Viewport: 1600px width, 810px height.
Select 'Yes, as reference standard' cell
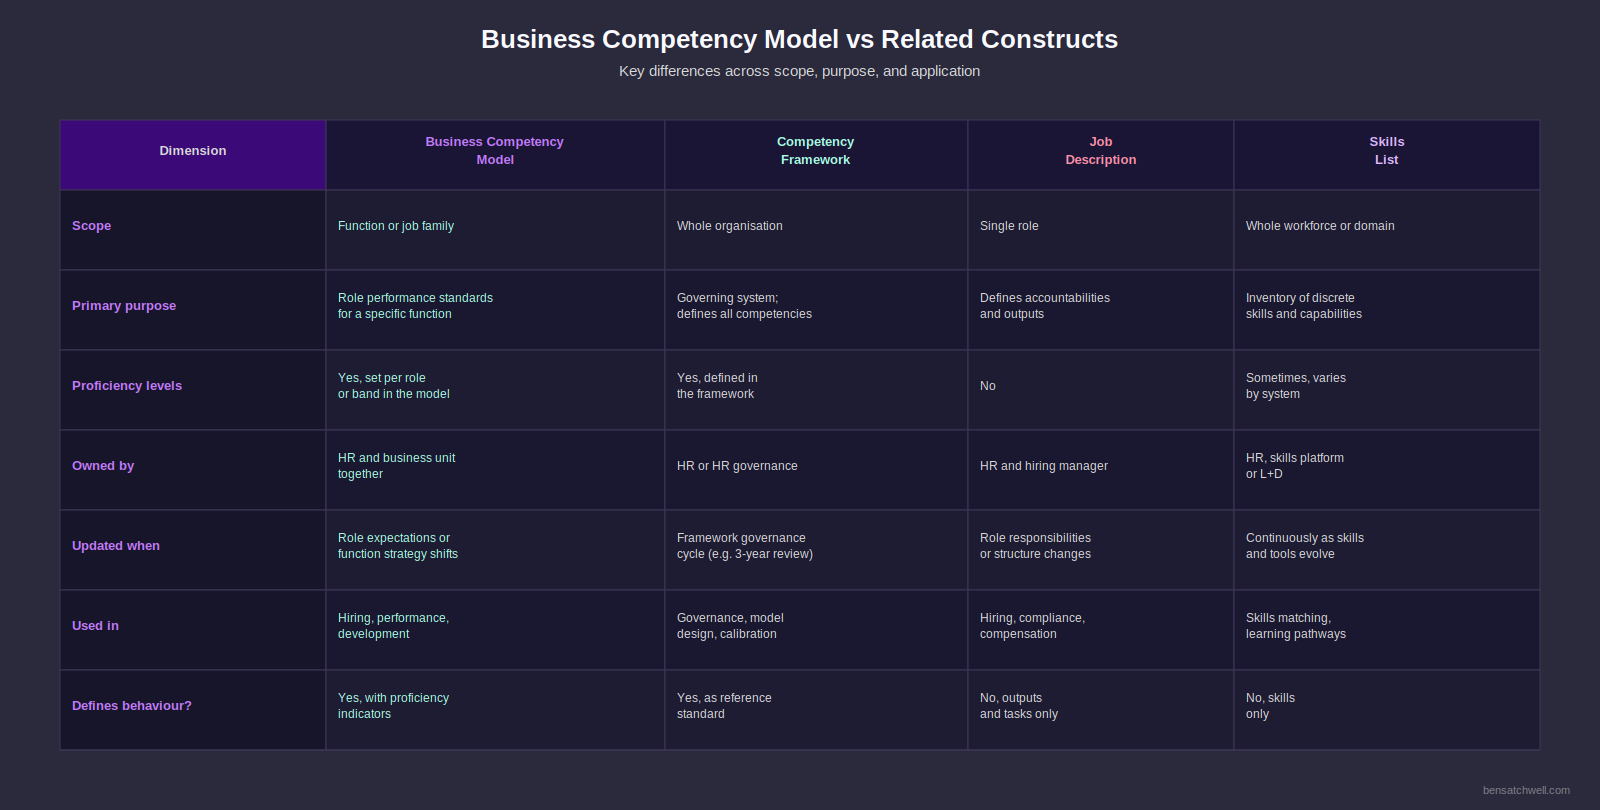click(816, 710)
